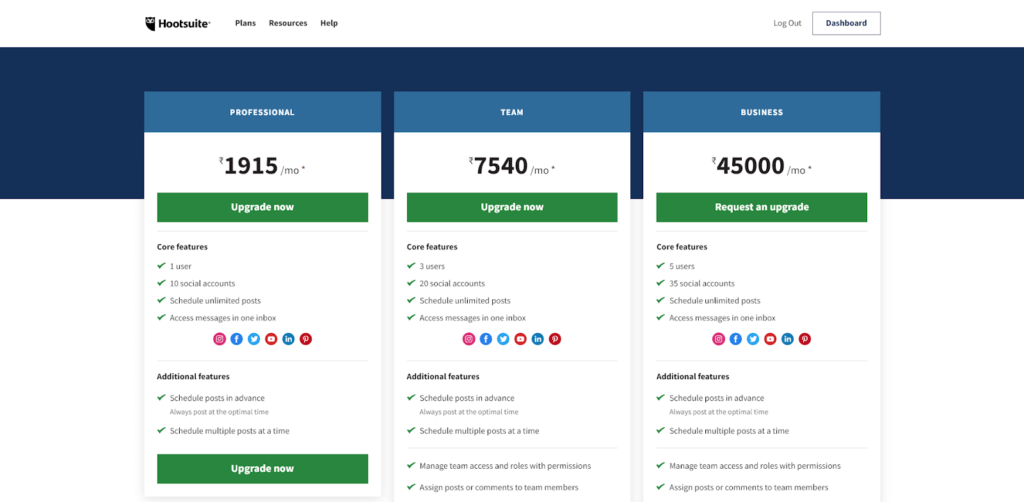1024x502 pixels.
Task: Click 'Schedule multiple posts at a time' in Team plan
Action: tap(479, 431)
